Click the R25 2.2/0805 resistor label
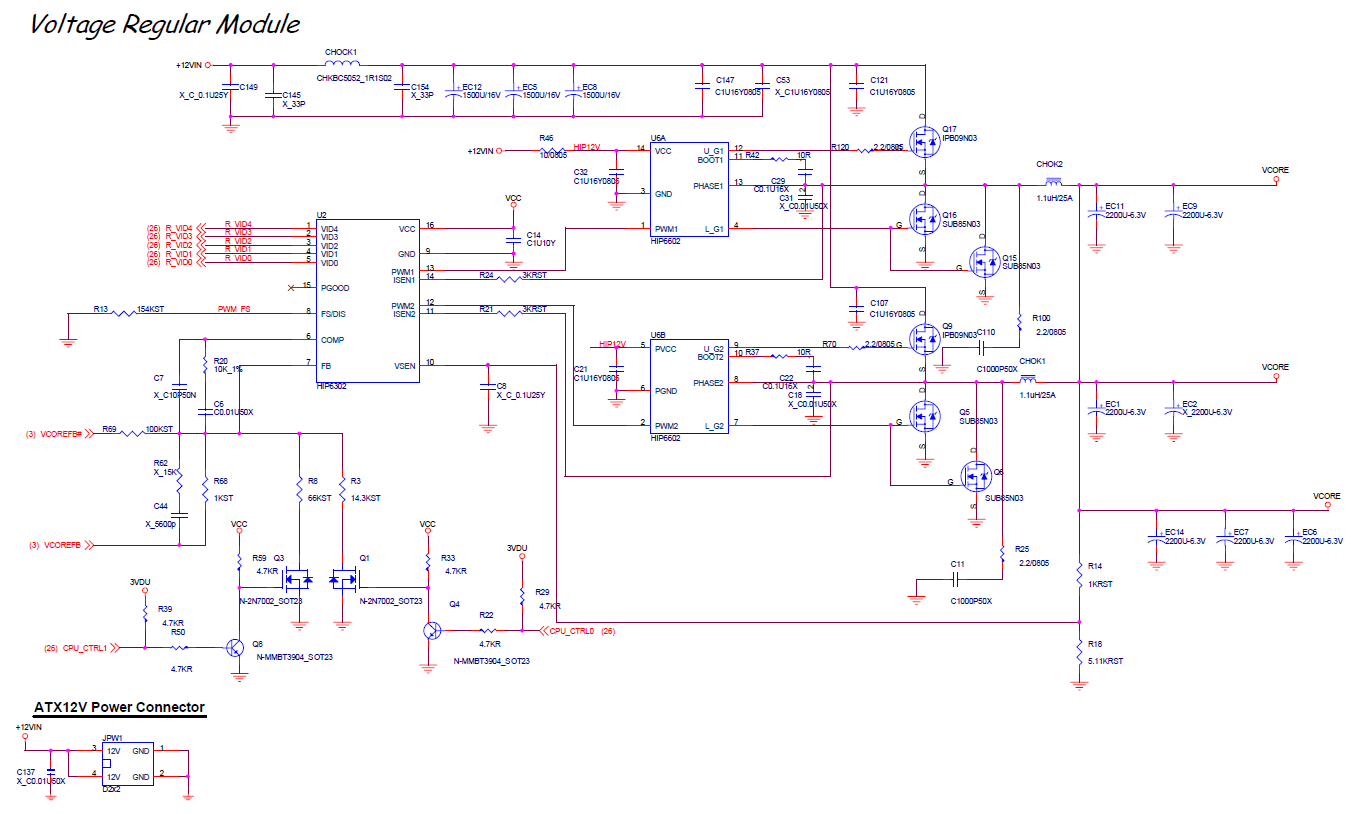The width and height of the screenshot is (1372, 814). [x=1031, y=556]
